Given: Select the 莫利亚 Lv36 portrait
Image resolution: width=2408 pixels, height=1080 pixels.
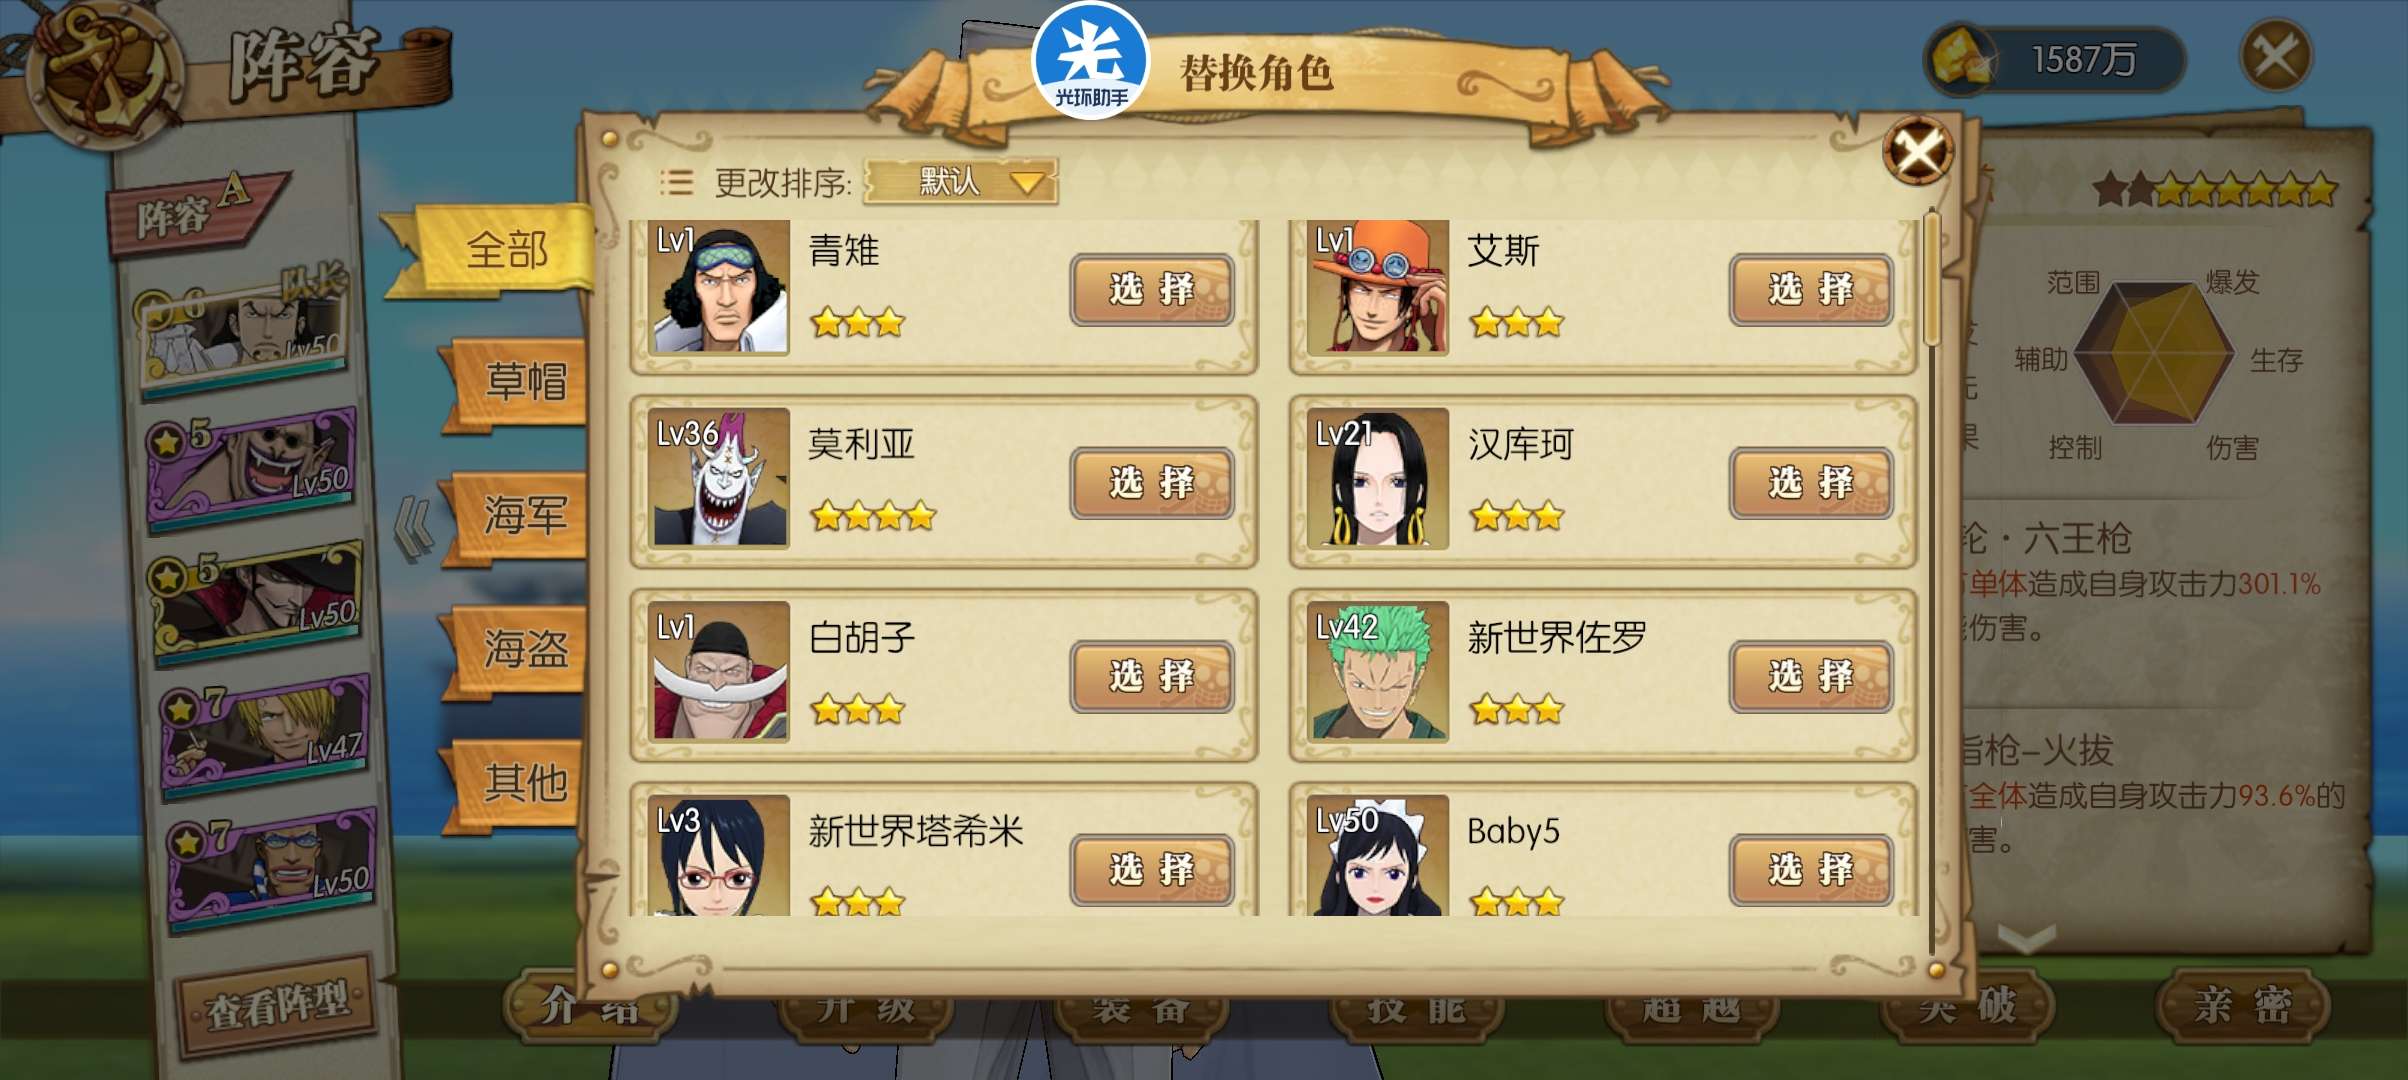Looking at the screenshot, I should pos(719,478).
